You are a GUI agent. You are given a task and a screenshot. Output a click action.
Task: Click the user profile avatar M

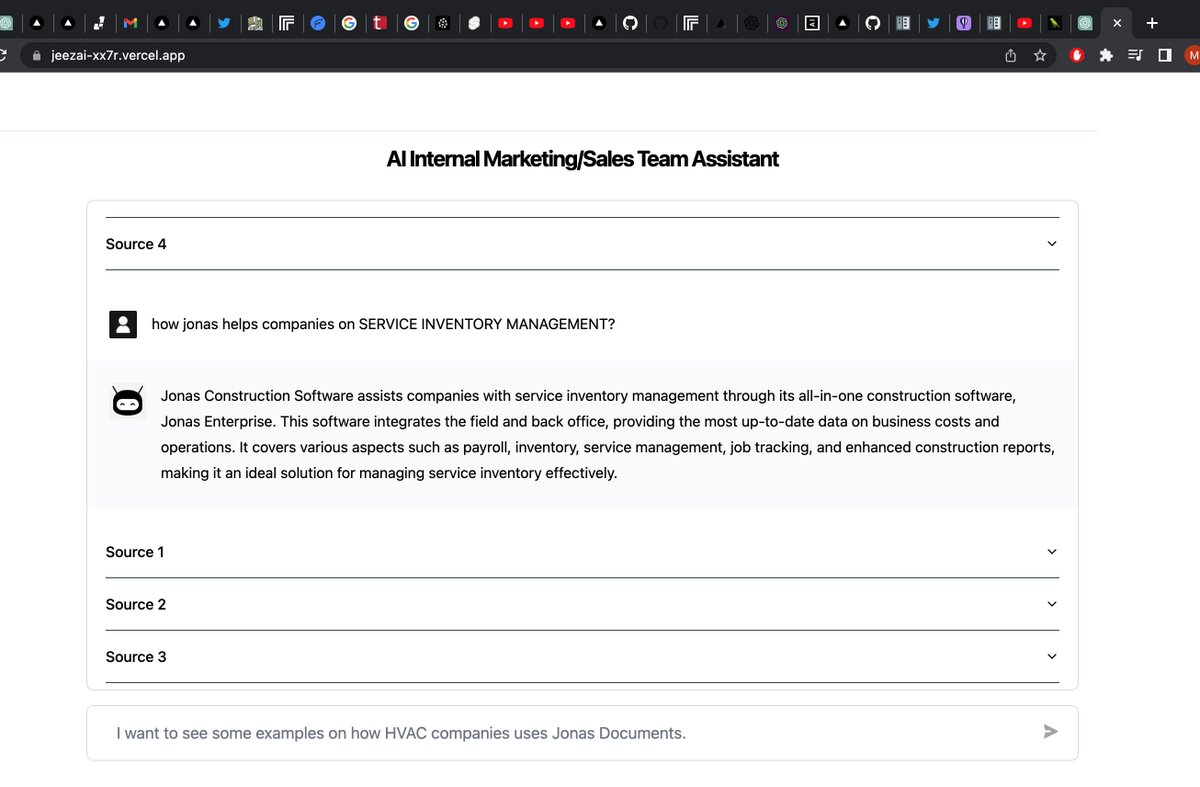pyautogui.click(x=1192, y=56)
